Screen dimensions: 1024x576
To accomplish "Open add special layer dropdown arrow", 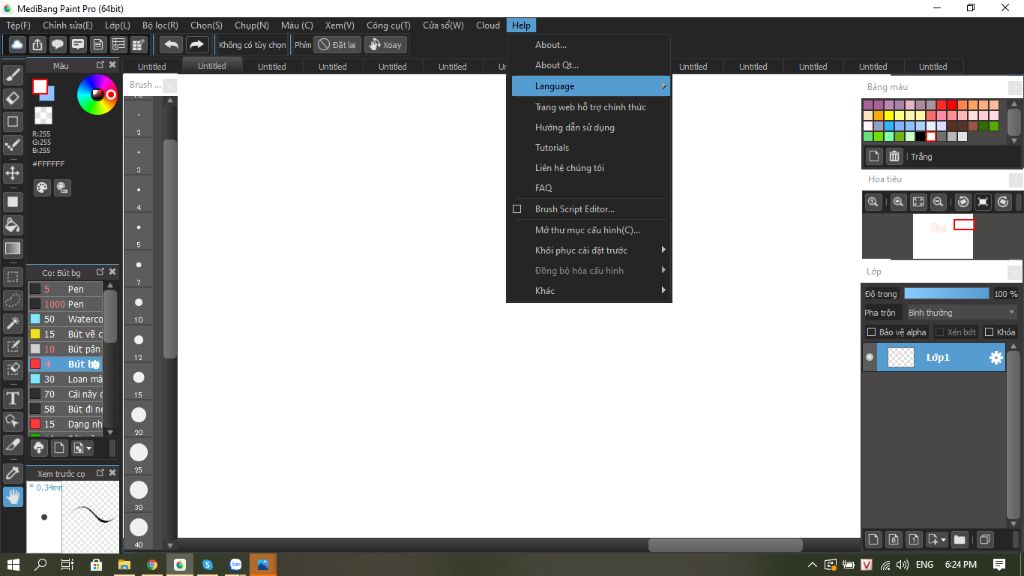I will [x=936, y=539].
